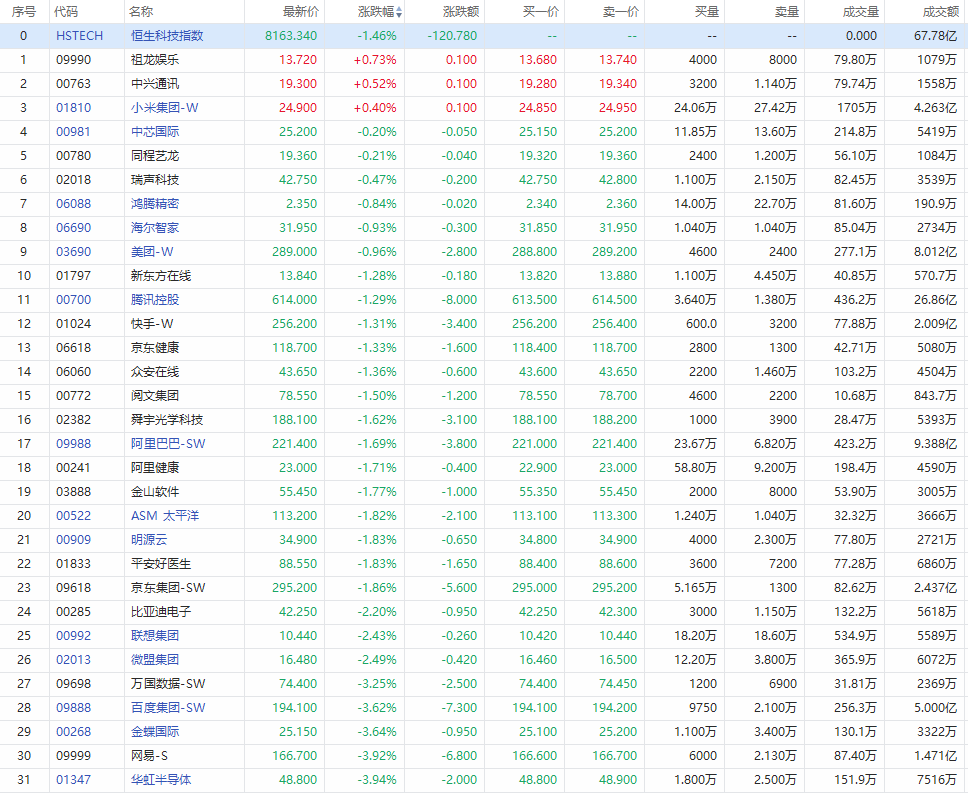Sort by 涨跌额 column header
This screenshot has width=968, height=795.
(461, 12)
